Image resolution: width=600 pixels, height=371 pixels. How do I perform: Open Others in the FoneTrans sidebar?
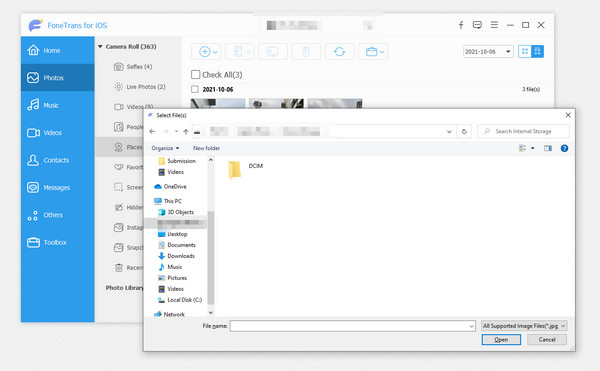57,215
